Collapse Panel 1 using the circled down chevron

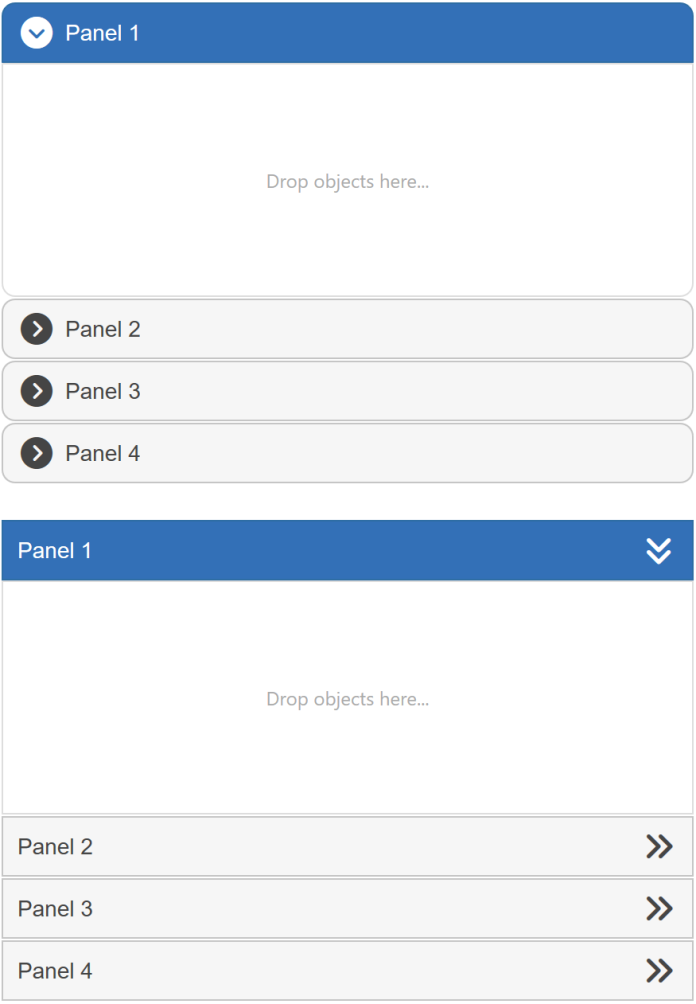[x=37, y=33]
